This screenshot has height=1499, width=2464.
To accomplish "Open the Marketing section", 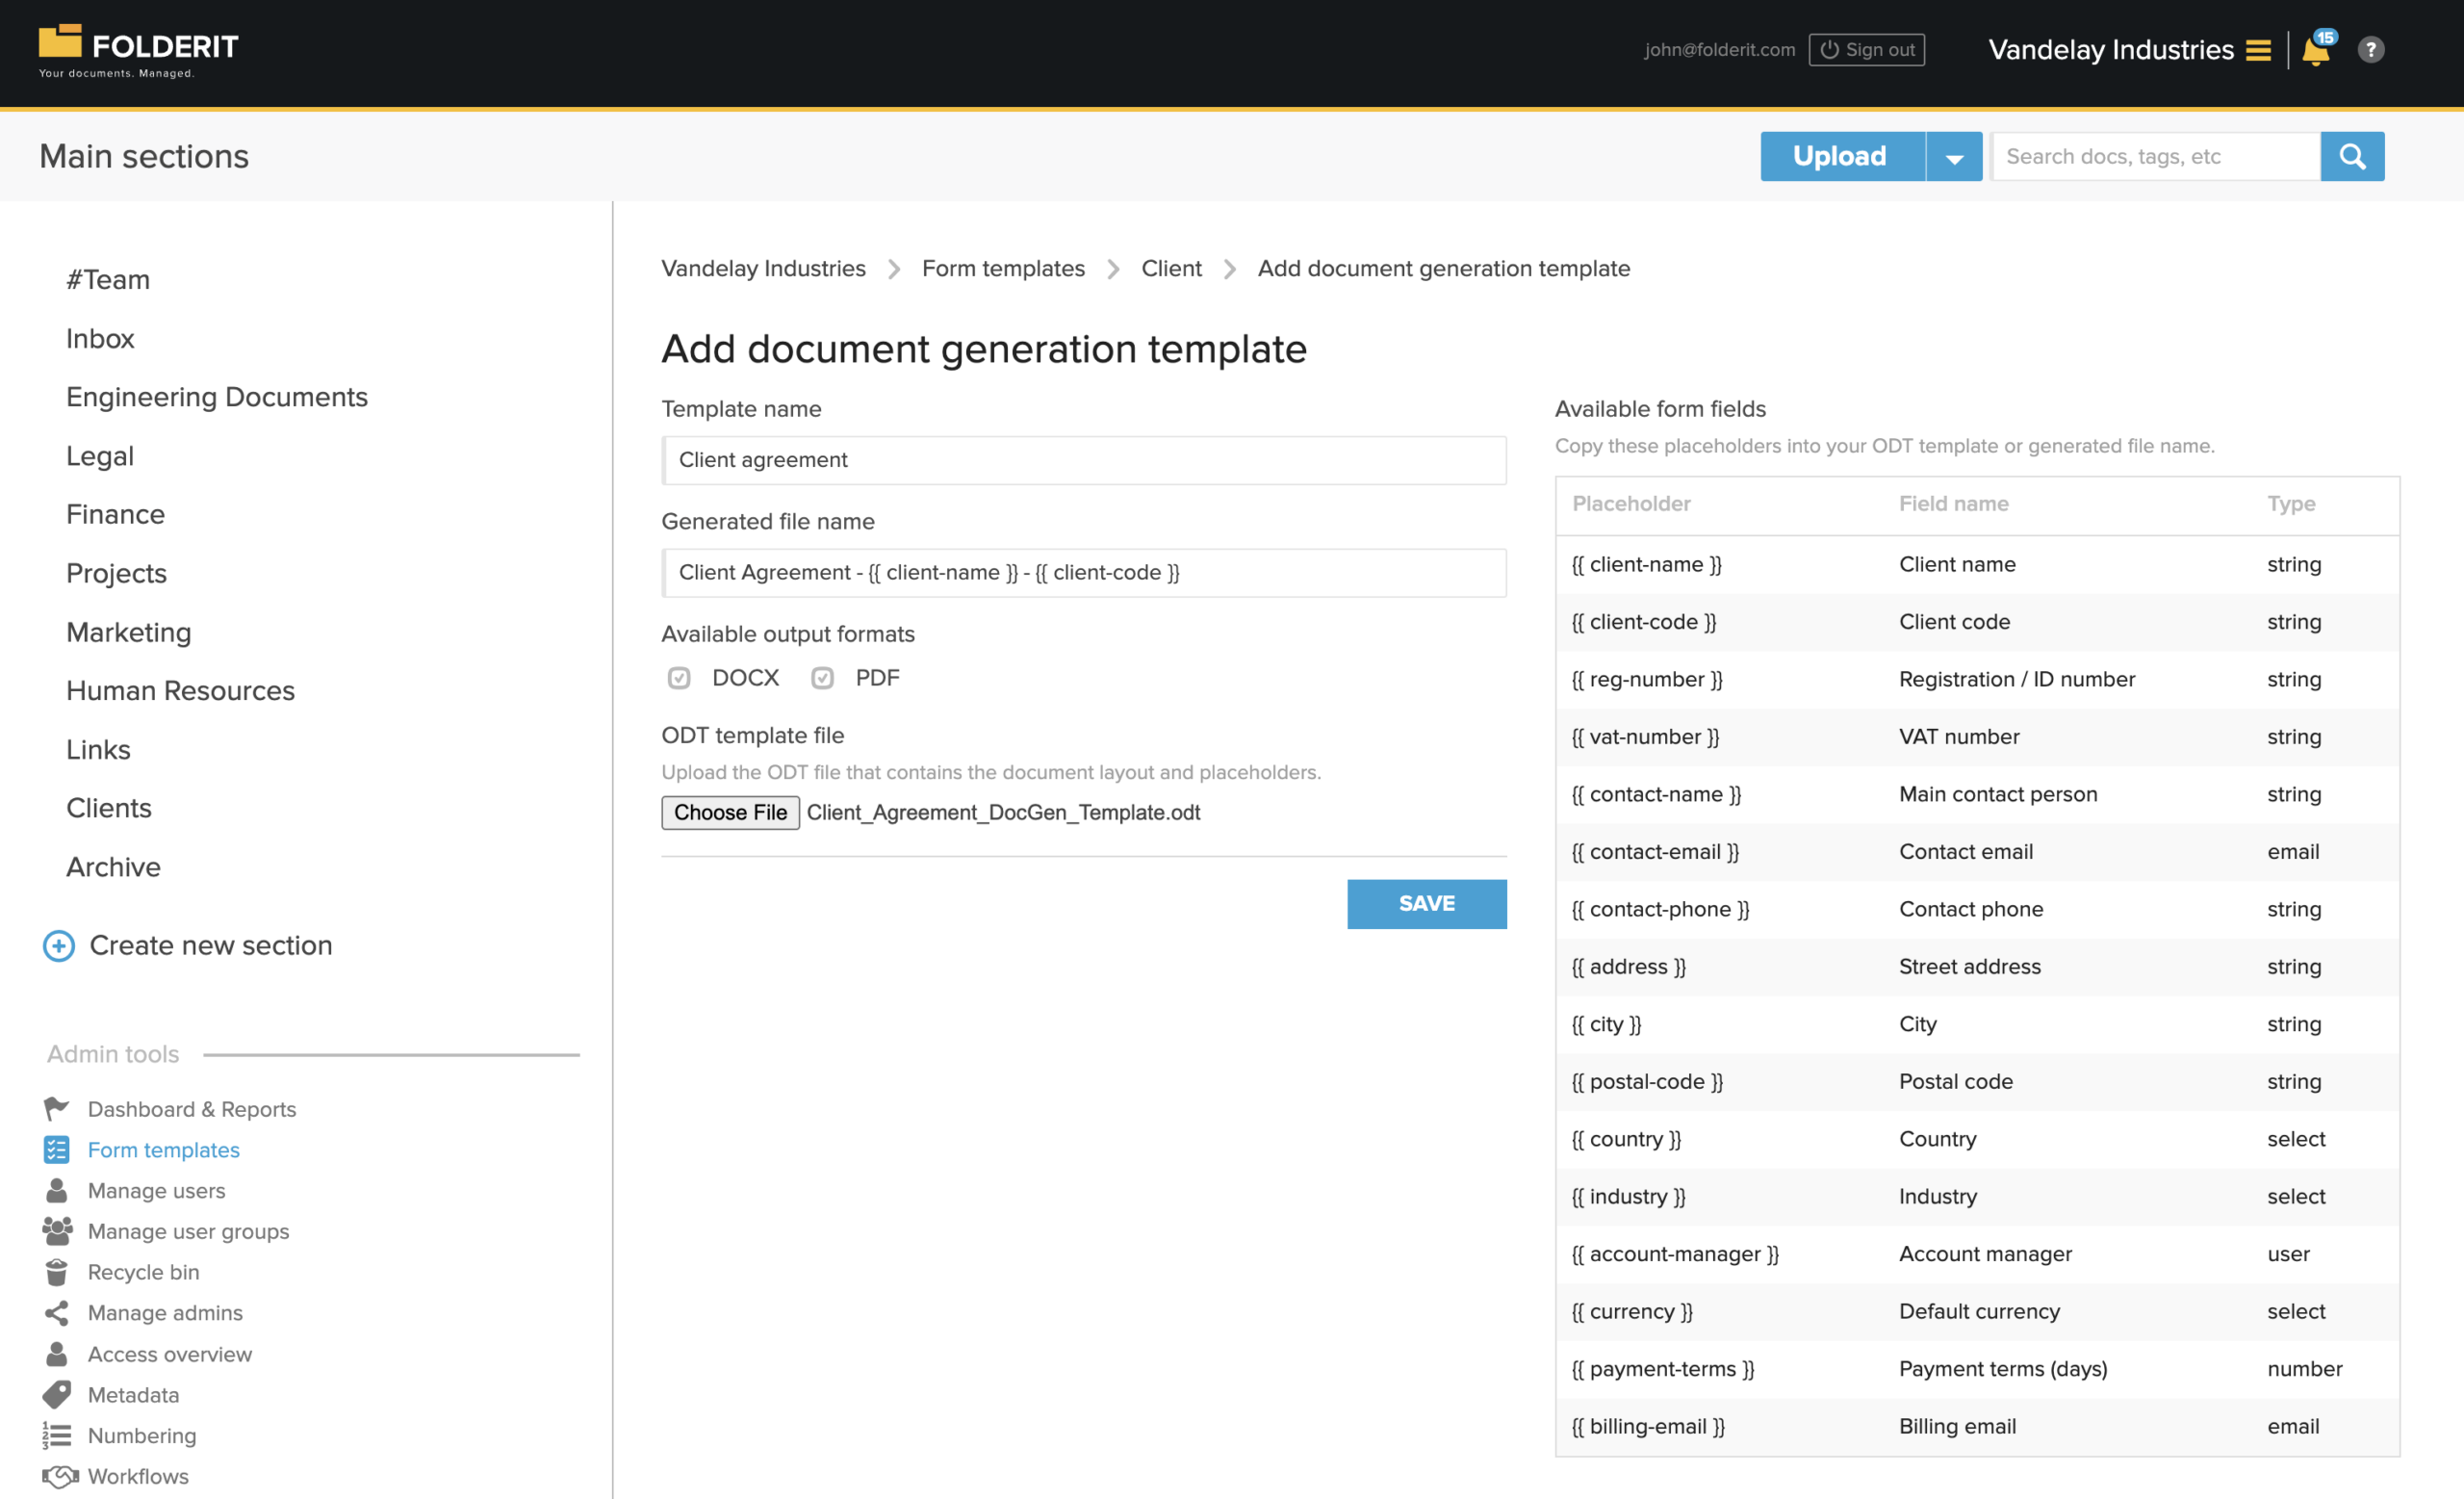I will [129, 632].
